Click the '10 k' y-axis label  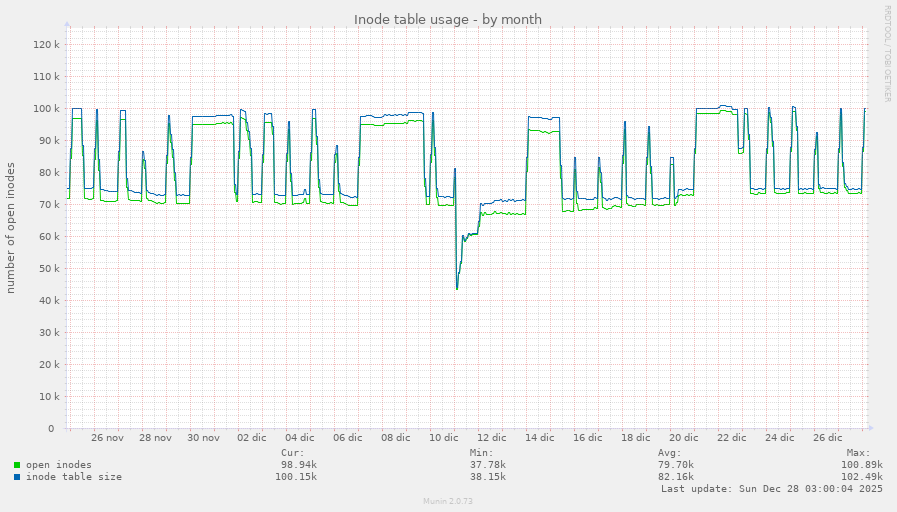tap(49, 396)
